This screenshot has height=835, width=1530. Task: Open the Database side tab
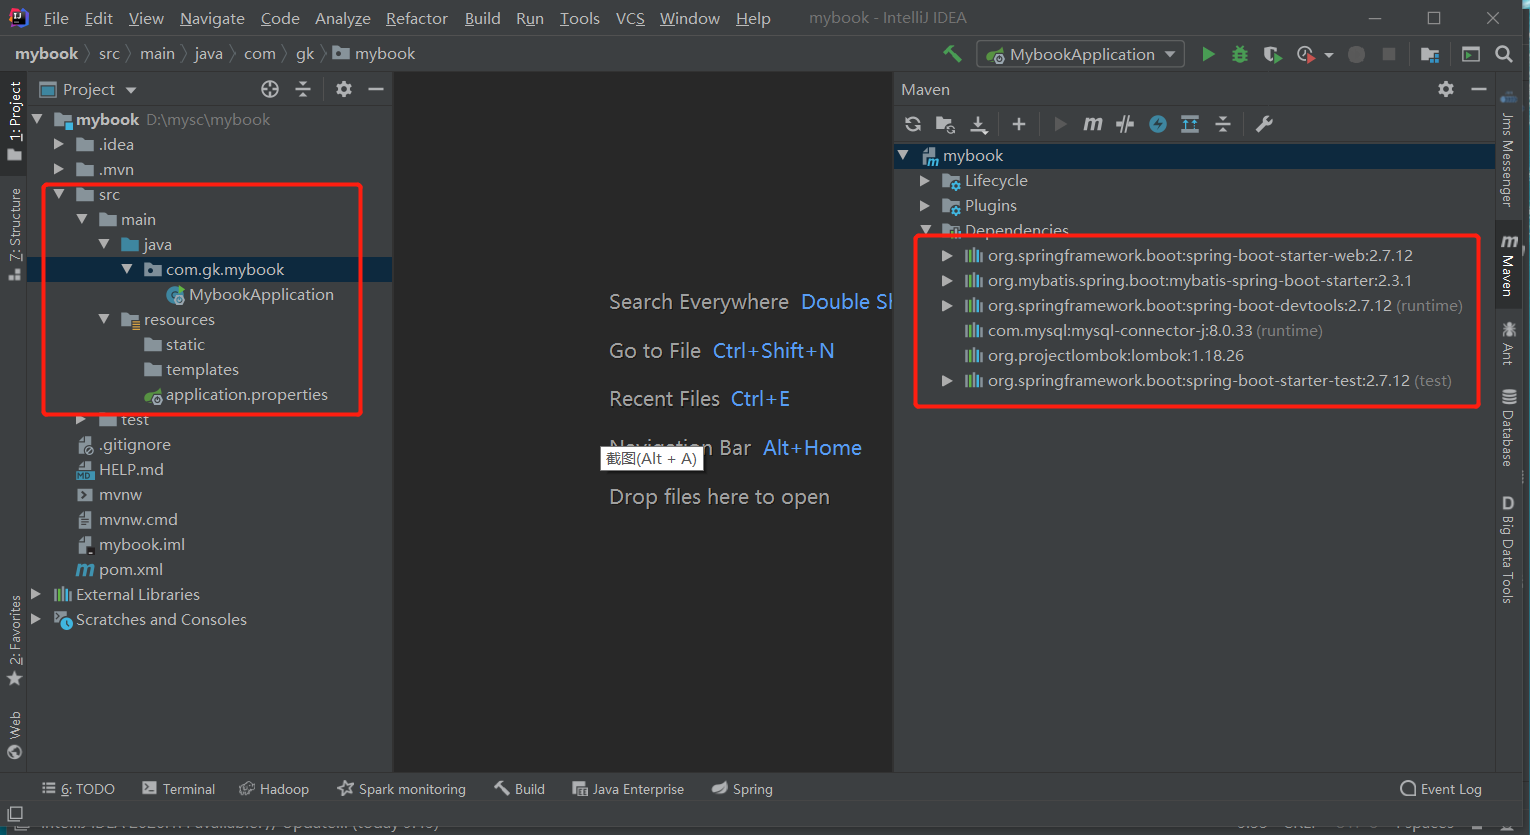[x=1508, y=427]
